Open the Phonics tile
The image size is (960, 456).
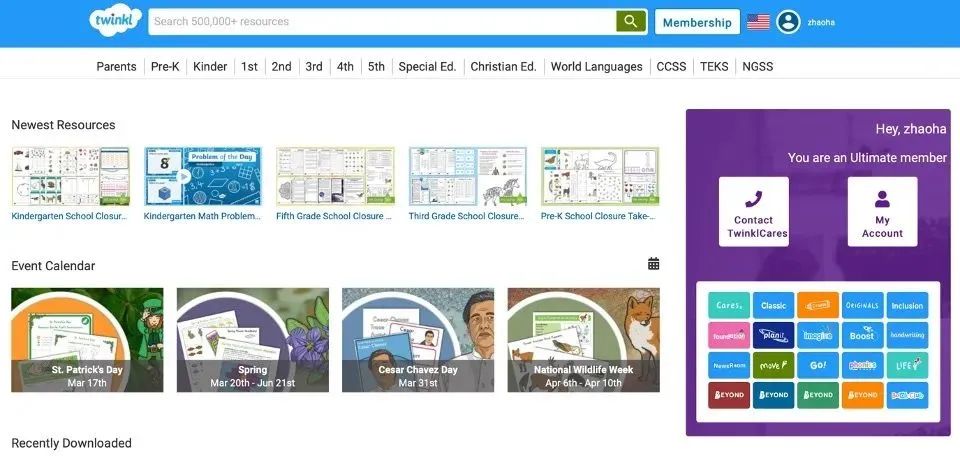point(863,365)
